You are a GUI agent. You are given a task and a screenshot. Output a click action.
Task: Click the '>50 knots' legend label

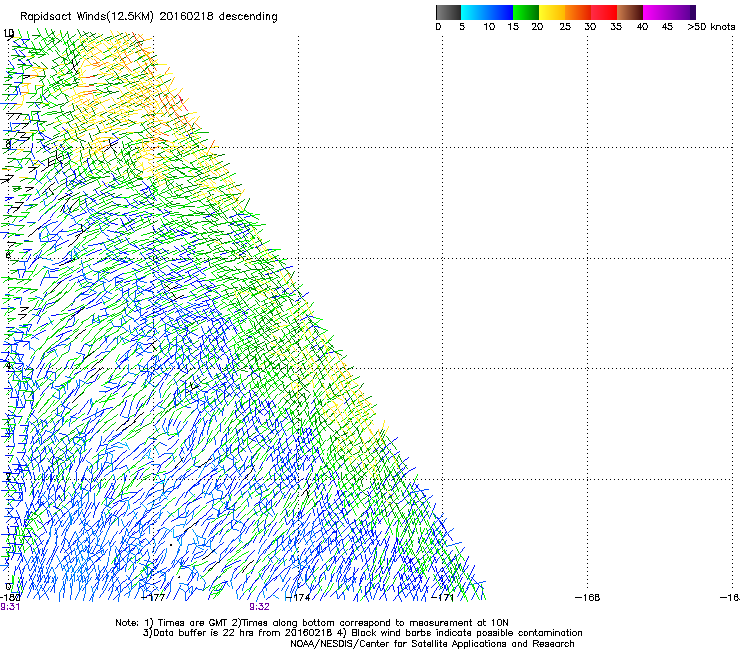pyautogui.click(x=711, y=27)
